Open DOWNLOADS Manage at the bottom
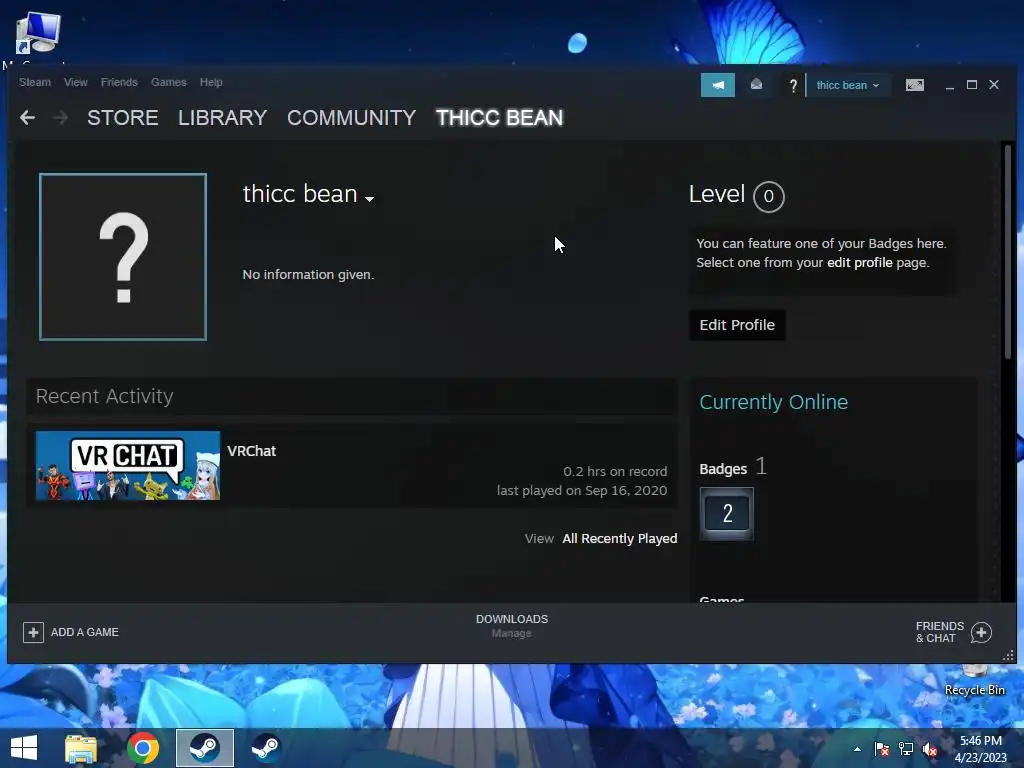 pyautogui.click(x=512, y=626)
